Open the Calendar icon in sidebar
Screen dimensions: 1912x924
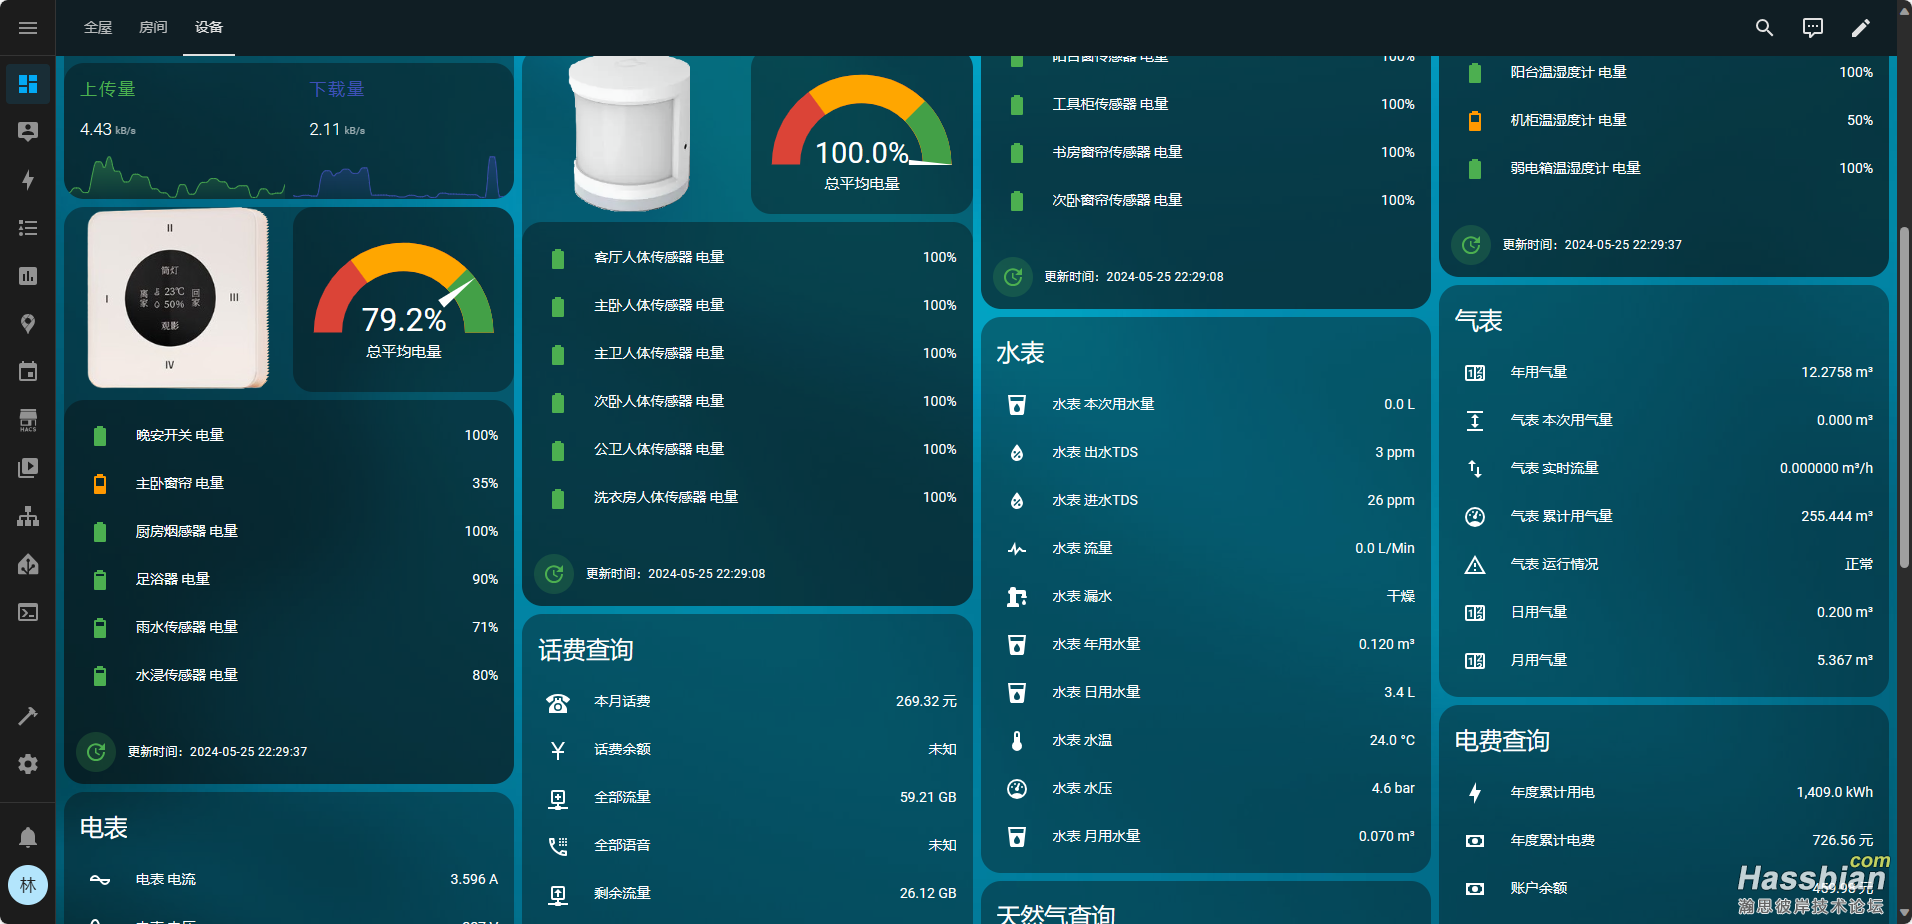click(x=28, y=372)
